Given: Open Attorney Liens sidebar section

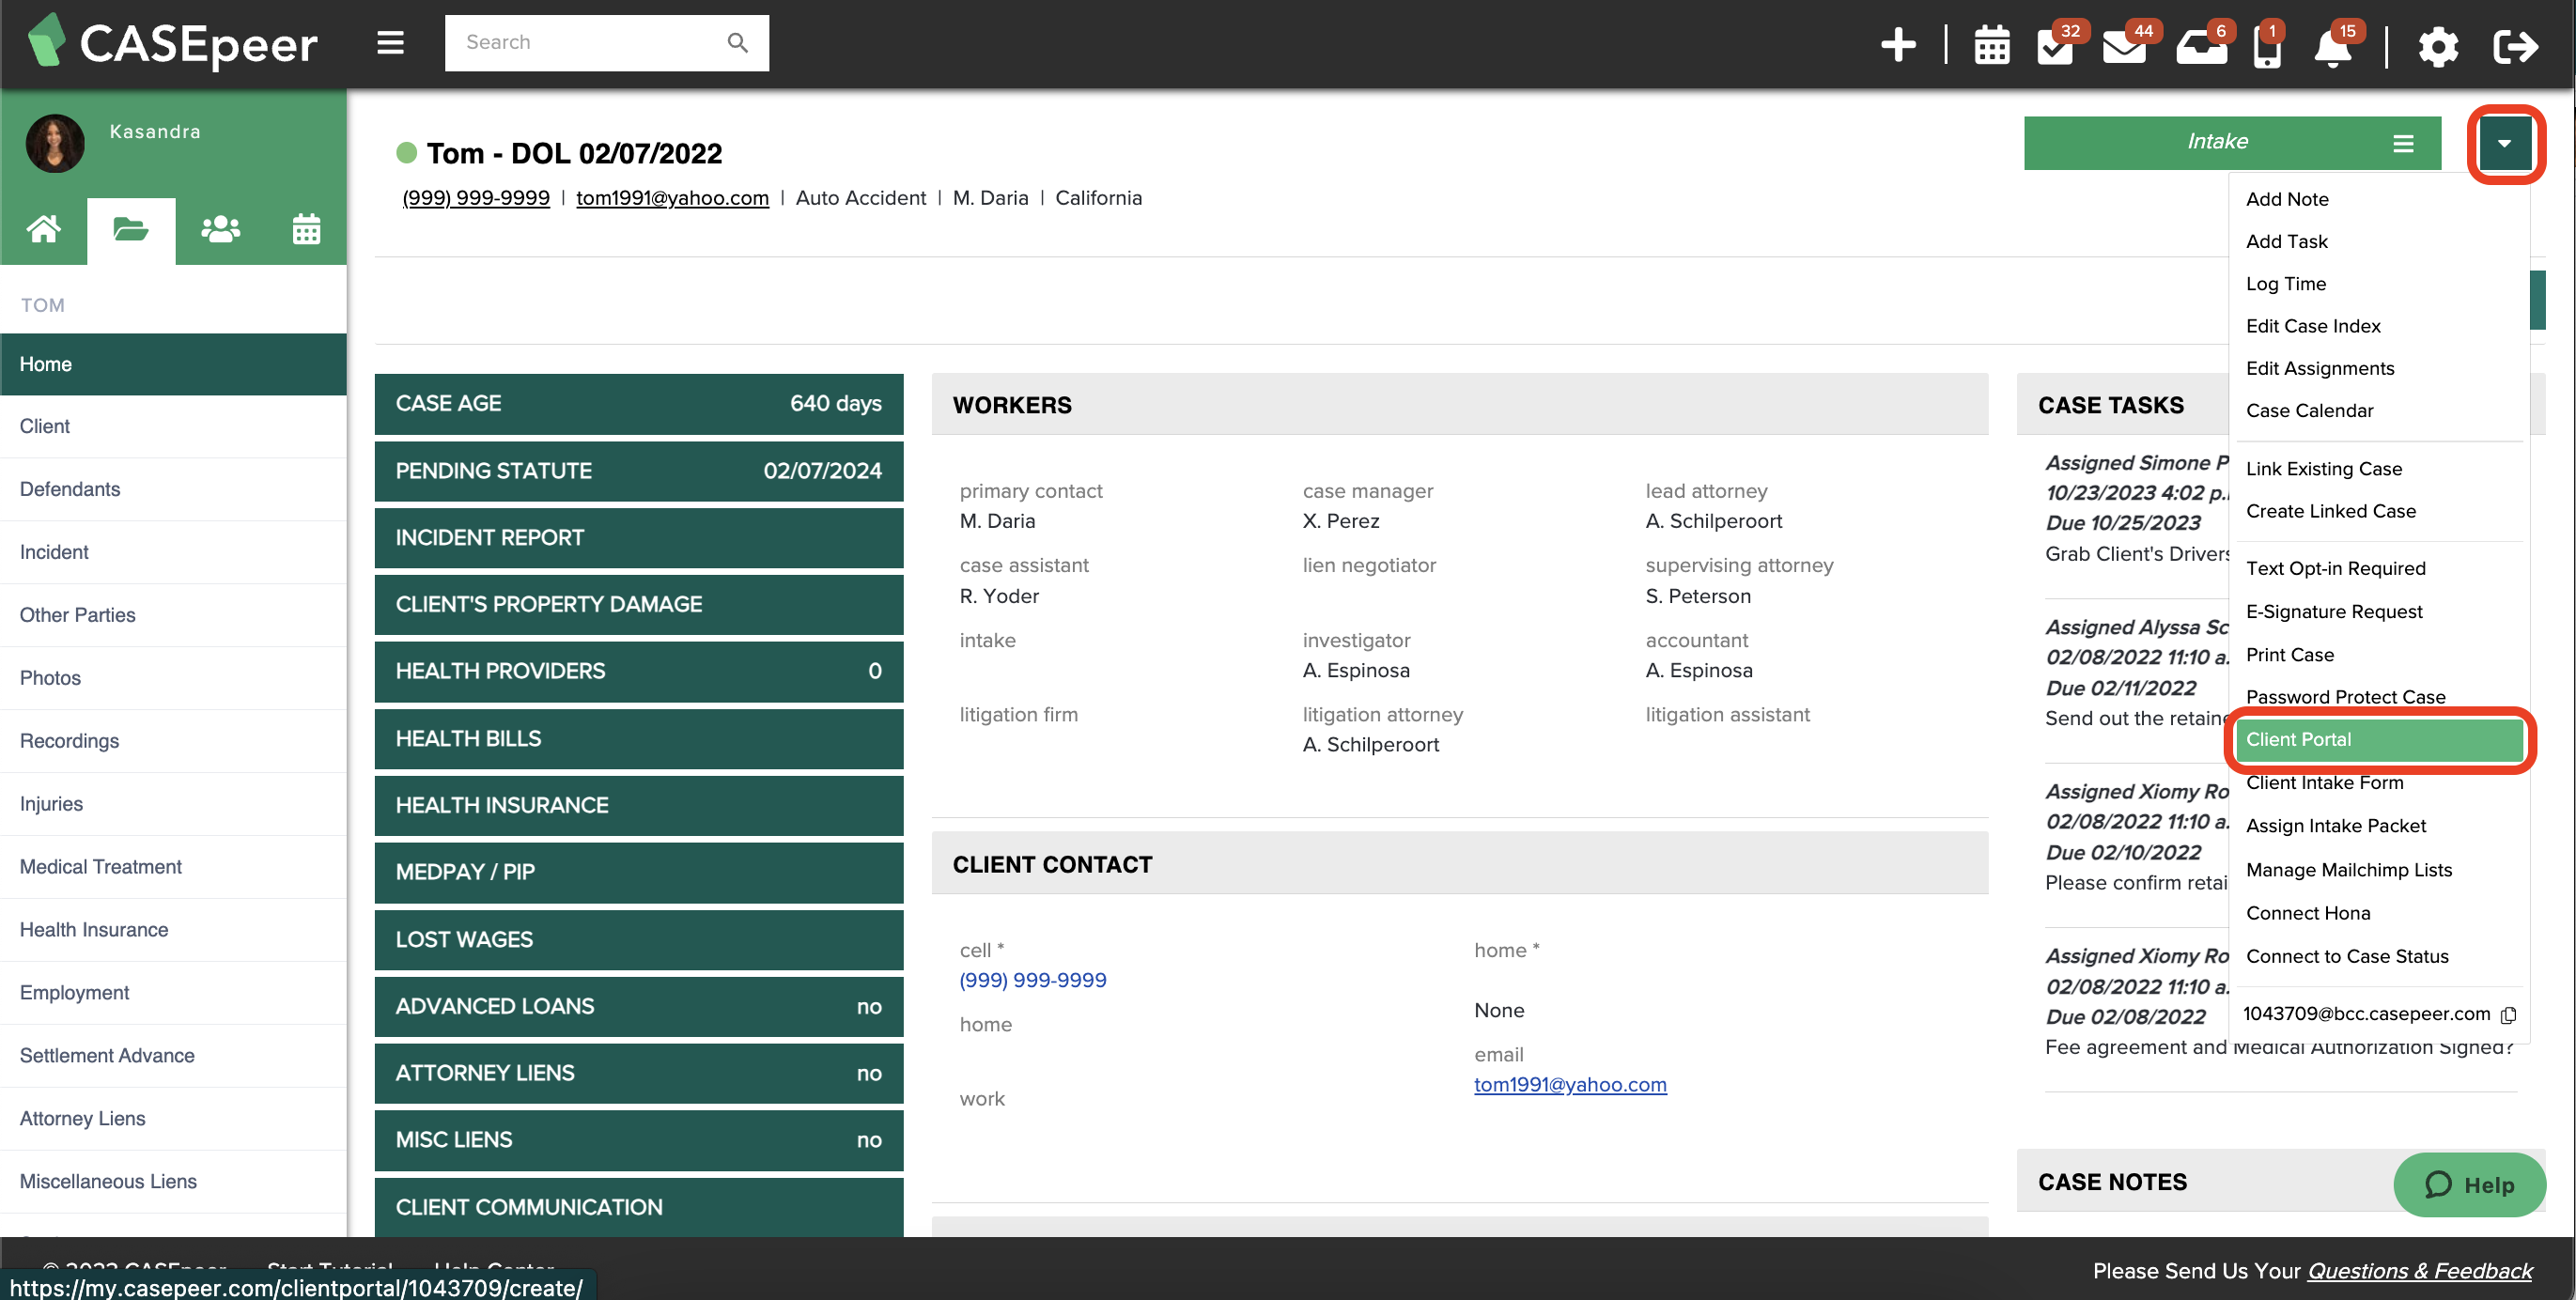Looking at the screenshot, I should (173, 1118).
